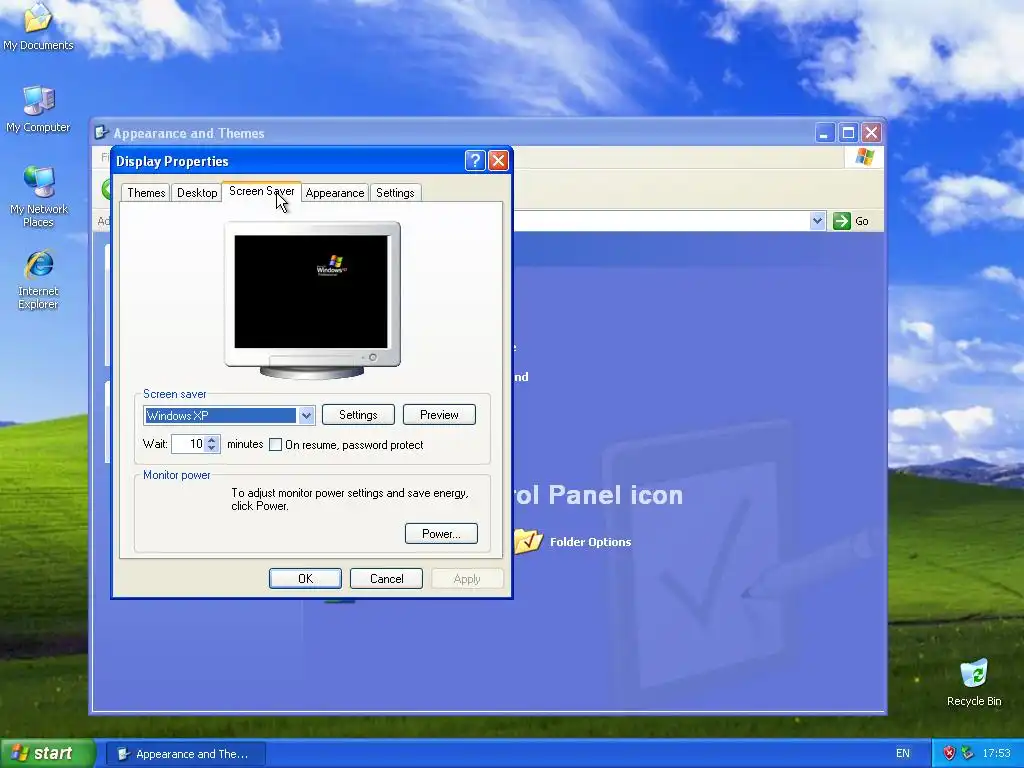Click the Folder Options link
1024x768 pixels.
[590, 542]
